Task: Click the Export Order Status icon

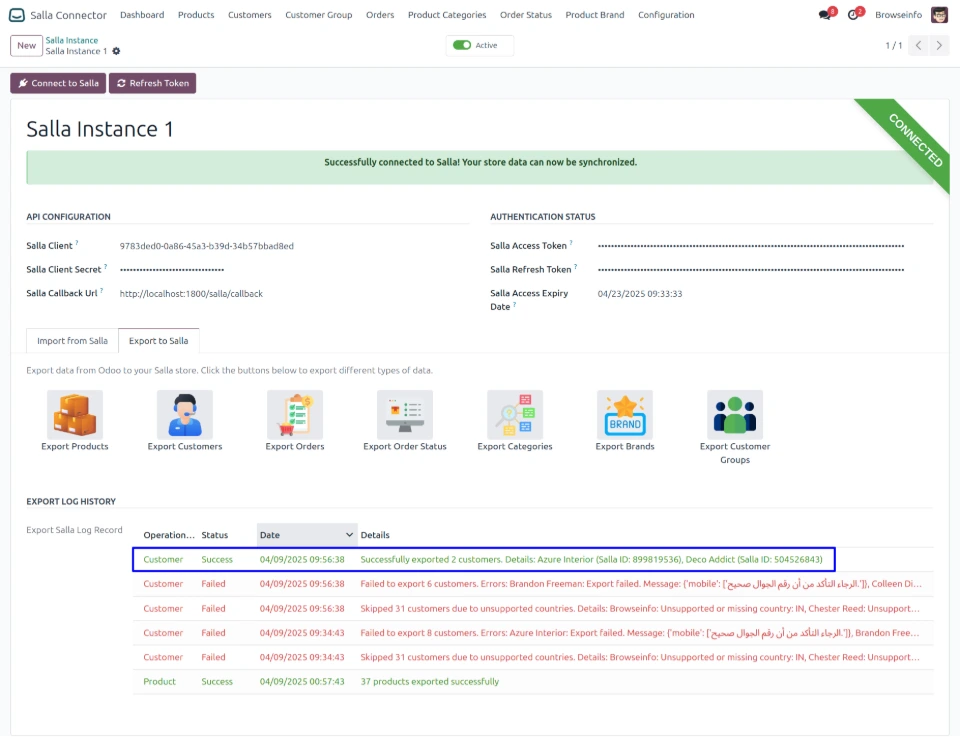Action: coord(405,415)
